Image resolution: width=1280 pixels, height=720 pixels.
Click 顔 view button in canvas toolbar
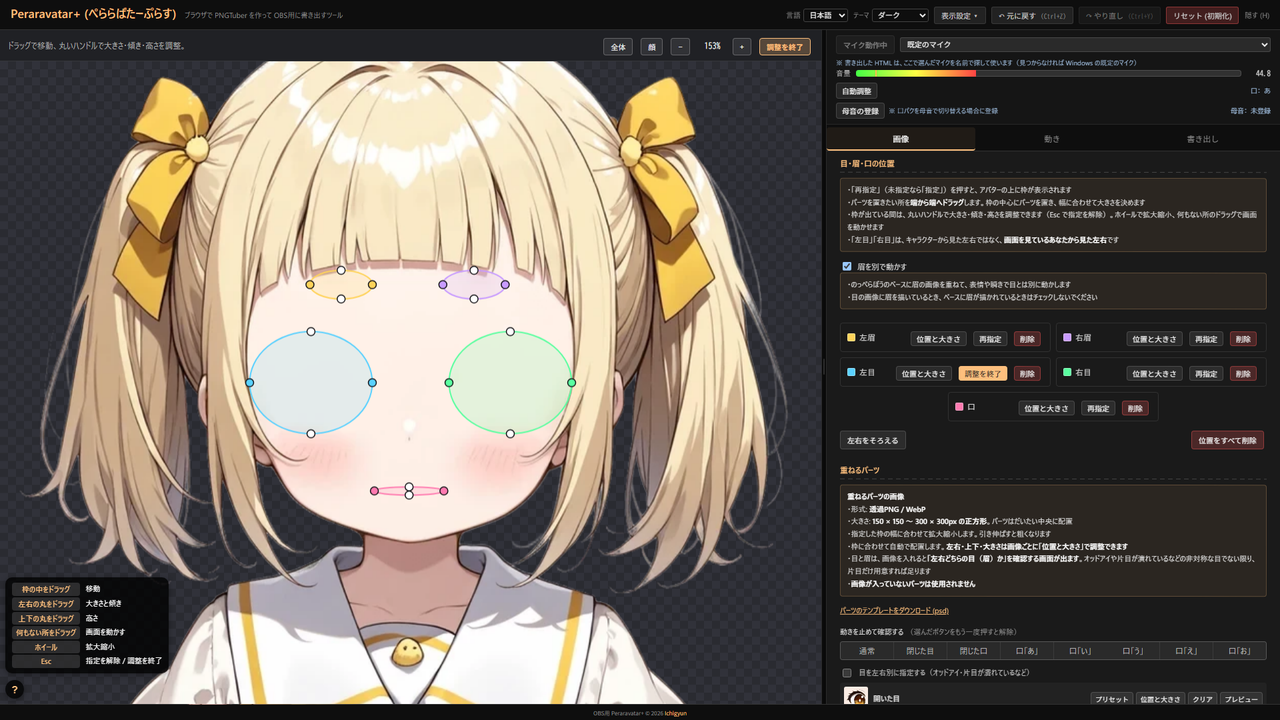652,47
